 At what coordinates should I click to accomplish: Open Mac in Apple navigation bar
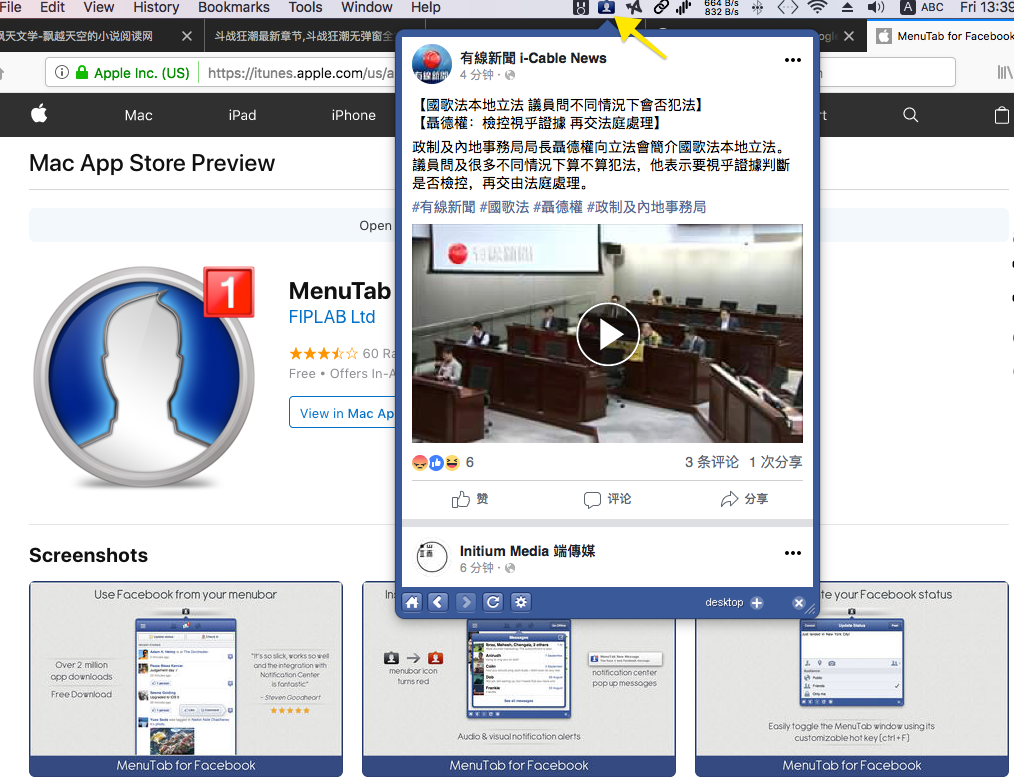(x=138, y=115)
